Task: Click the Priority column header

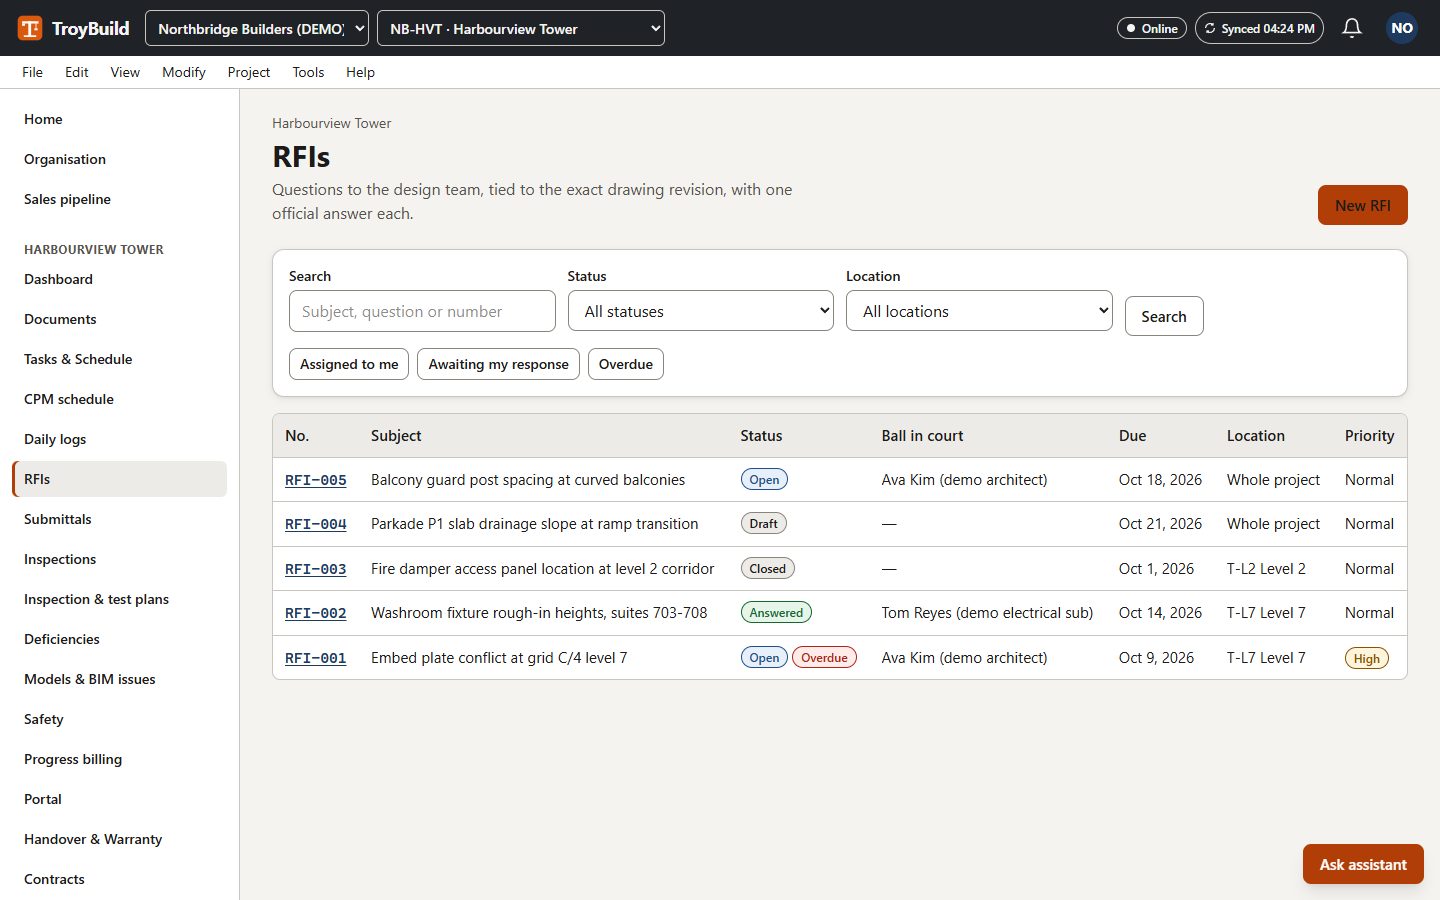Action: click(1369, 436)
